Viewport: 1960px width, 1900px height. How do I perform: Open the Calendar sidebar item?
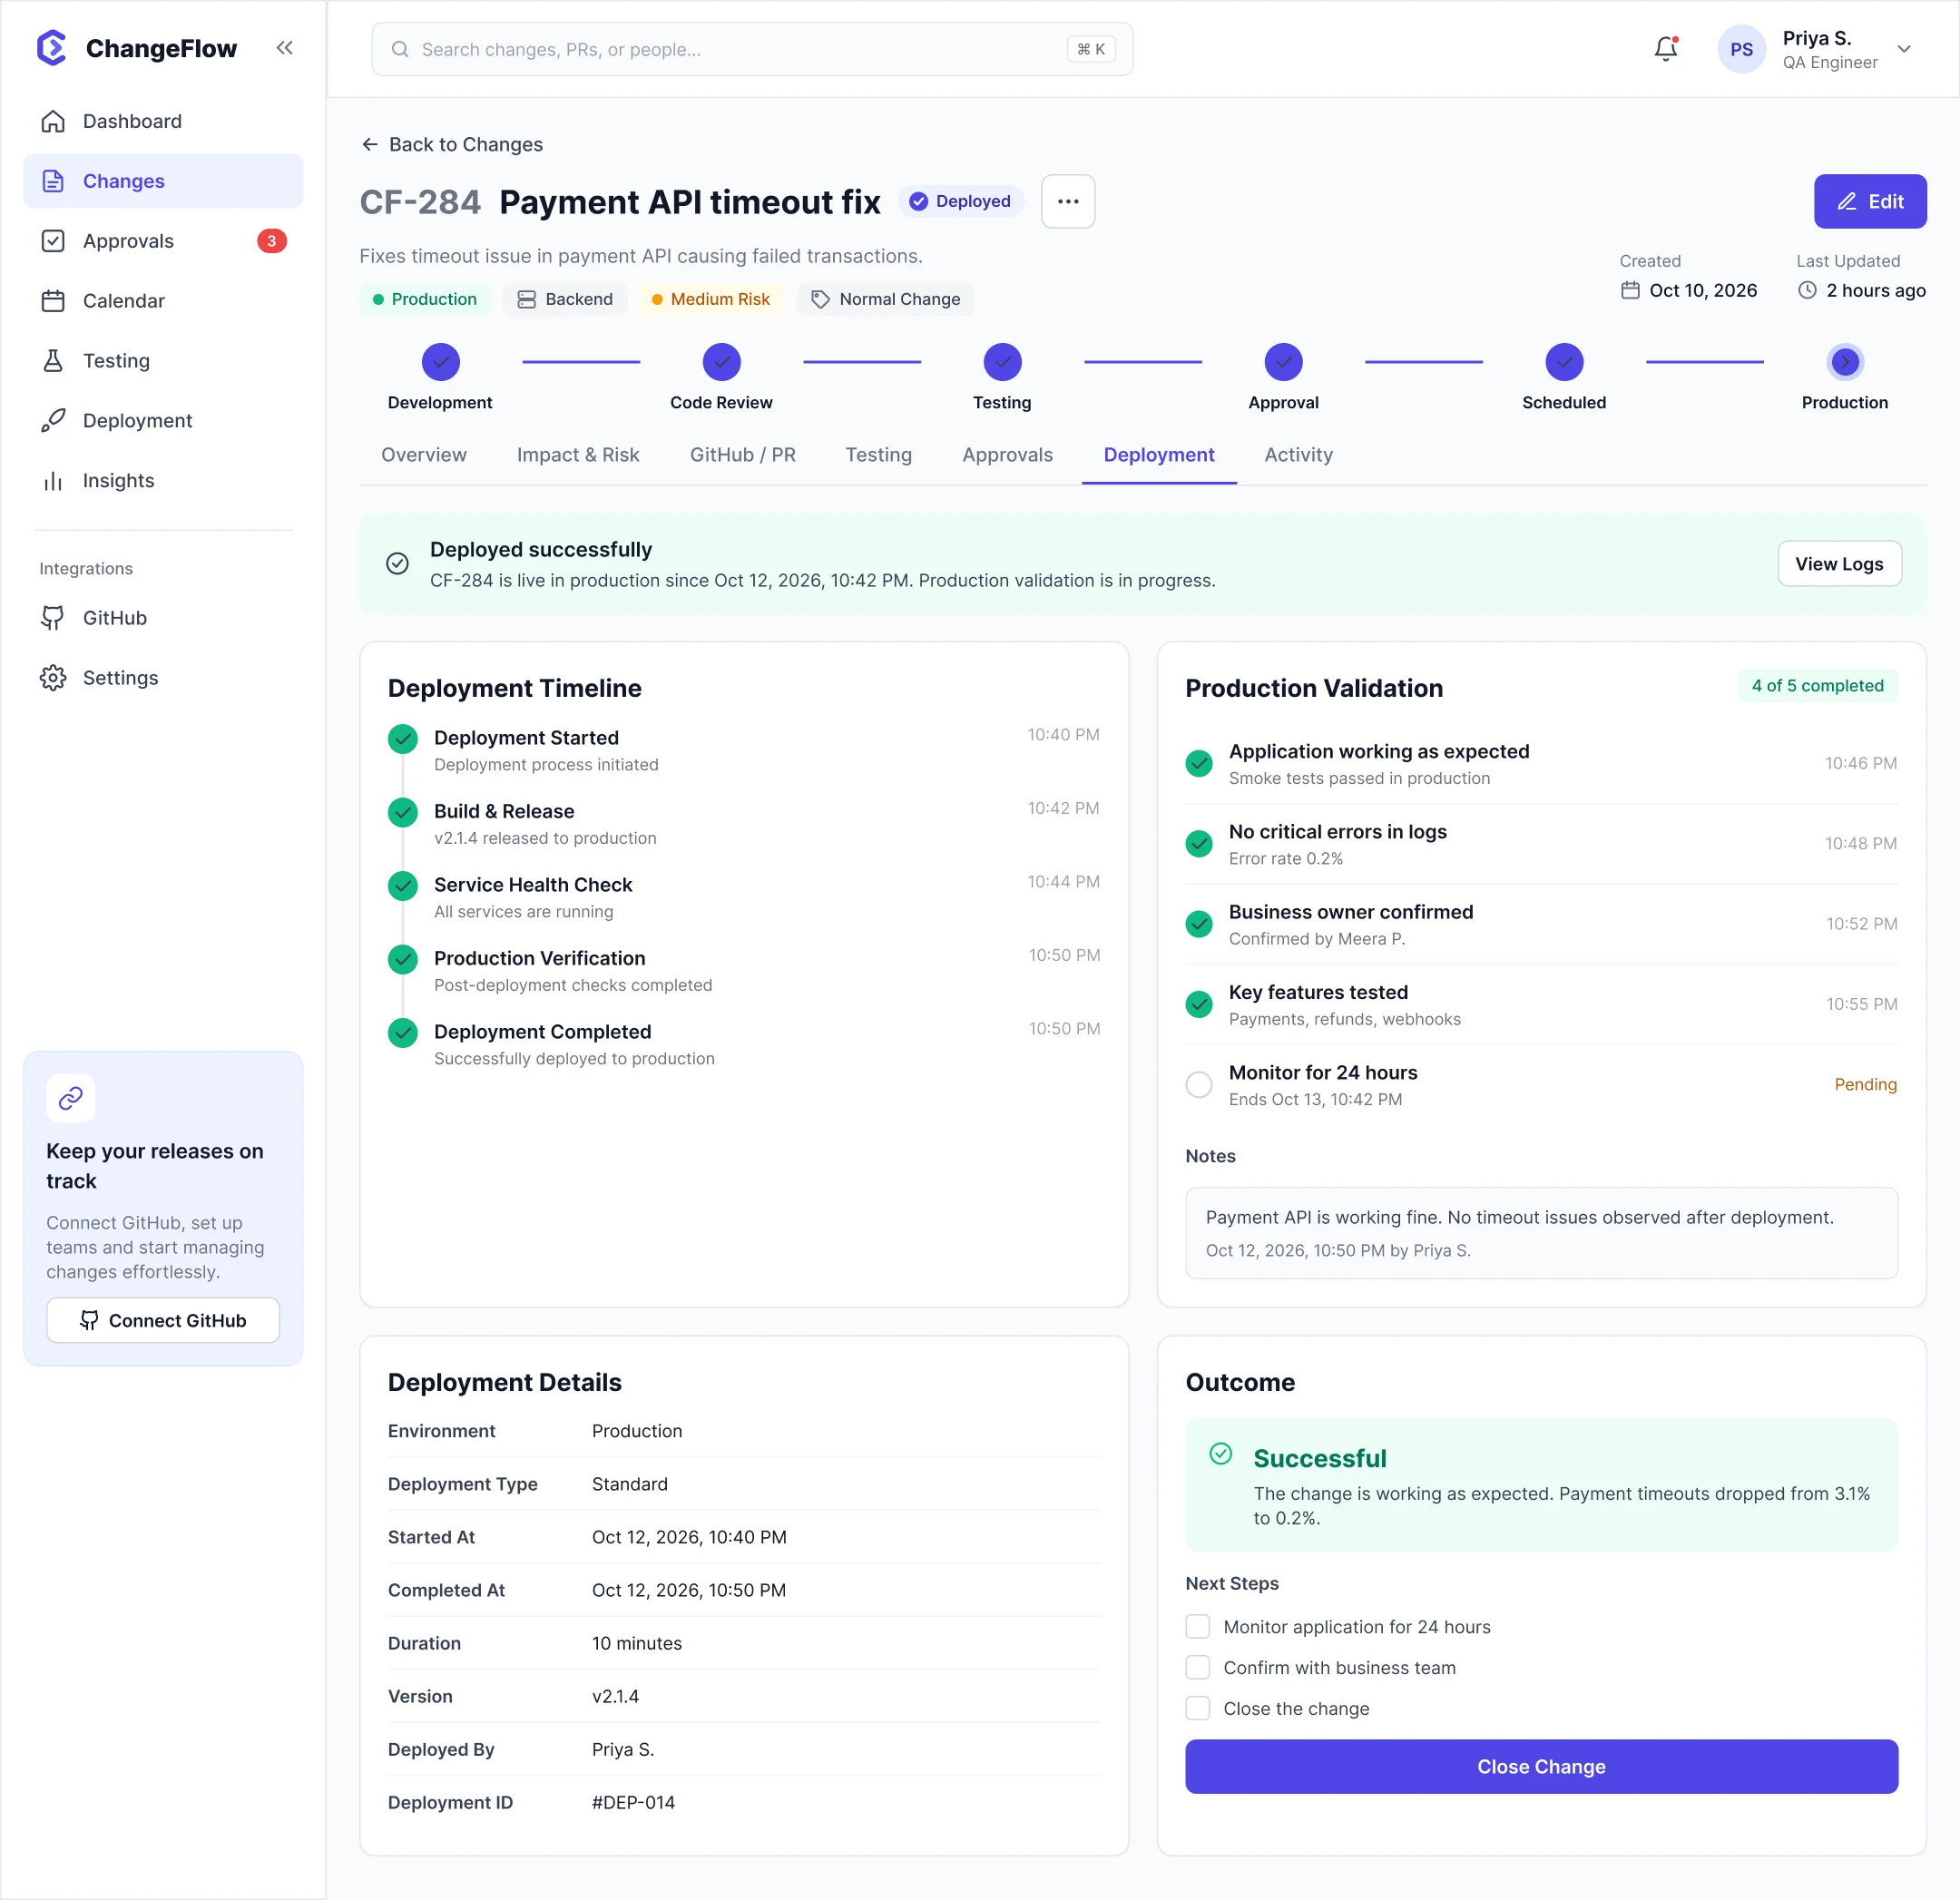pyautogui.click(x=163, y=301)
